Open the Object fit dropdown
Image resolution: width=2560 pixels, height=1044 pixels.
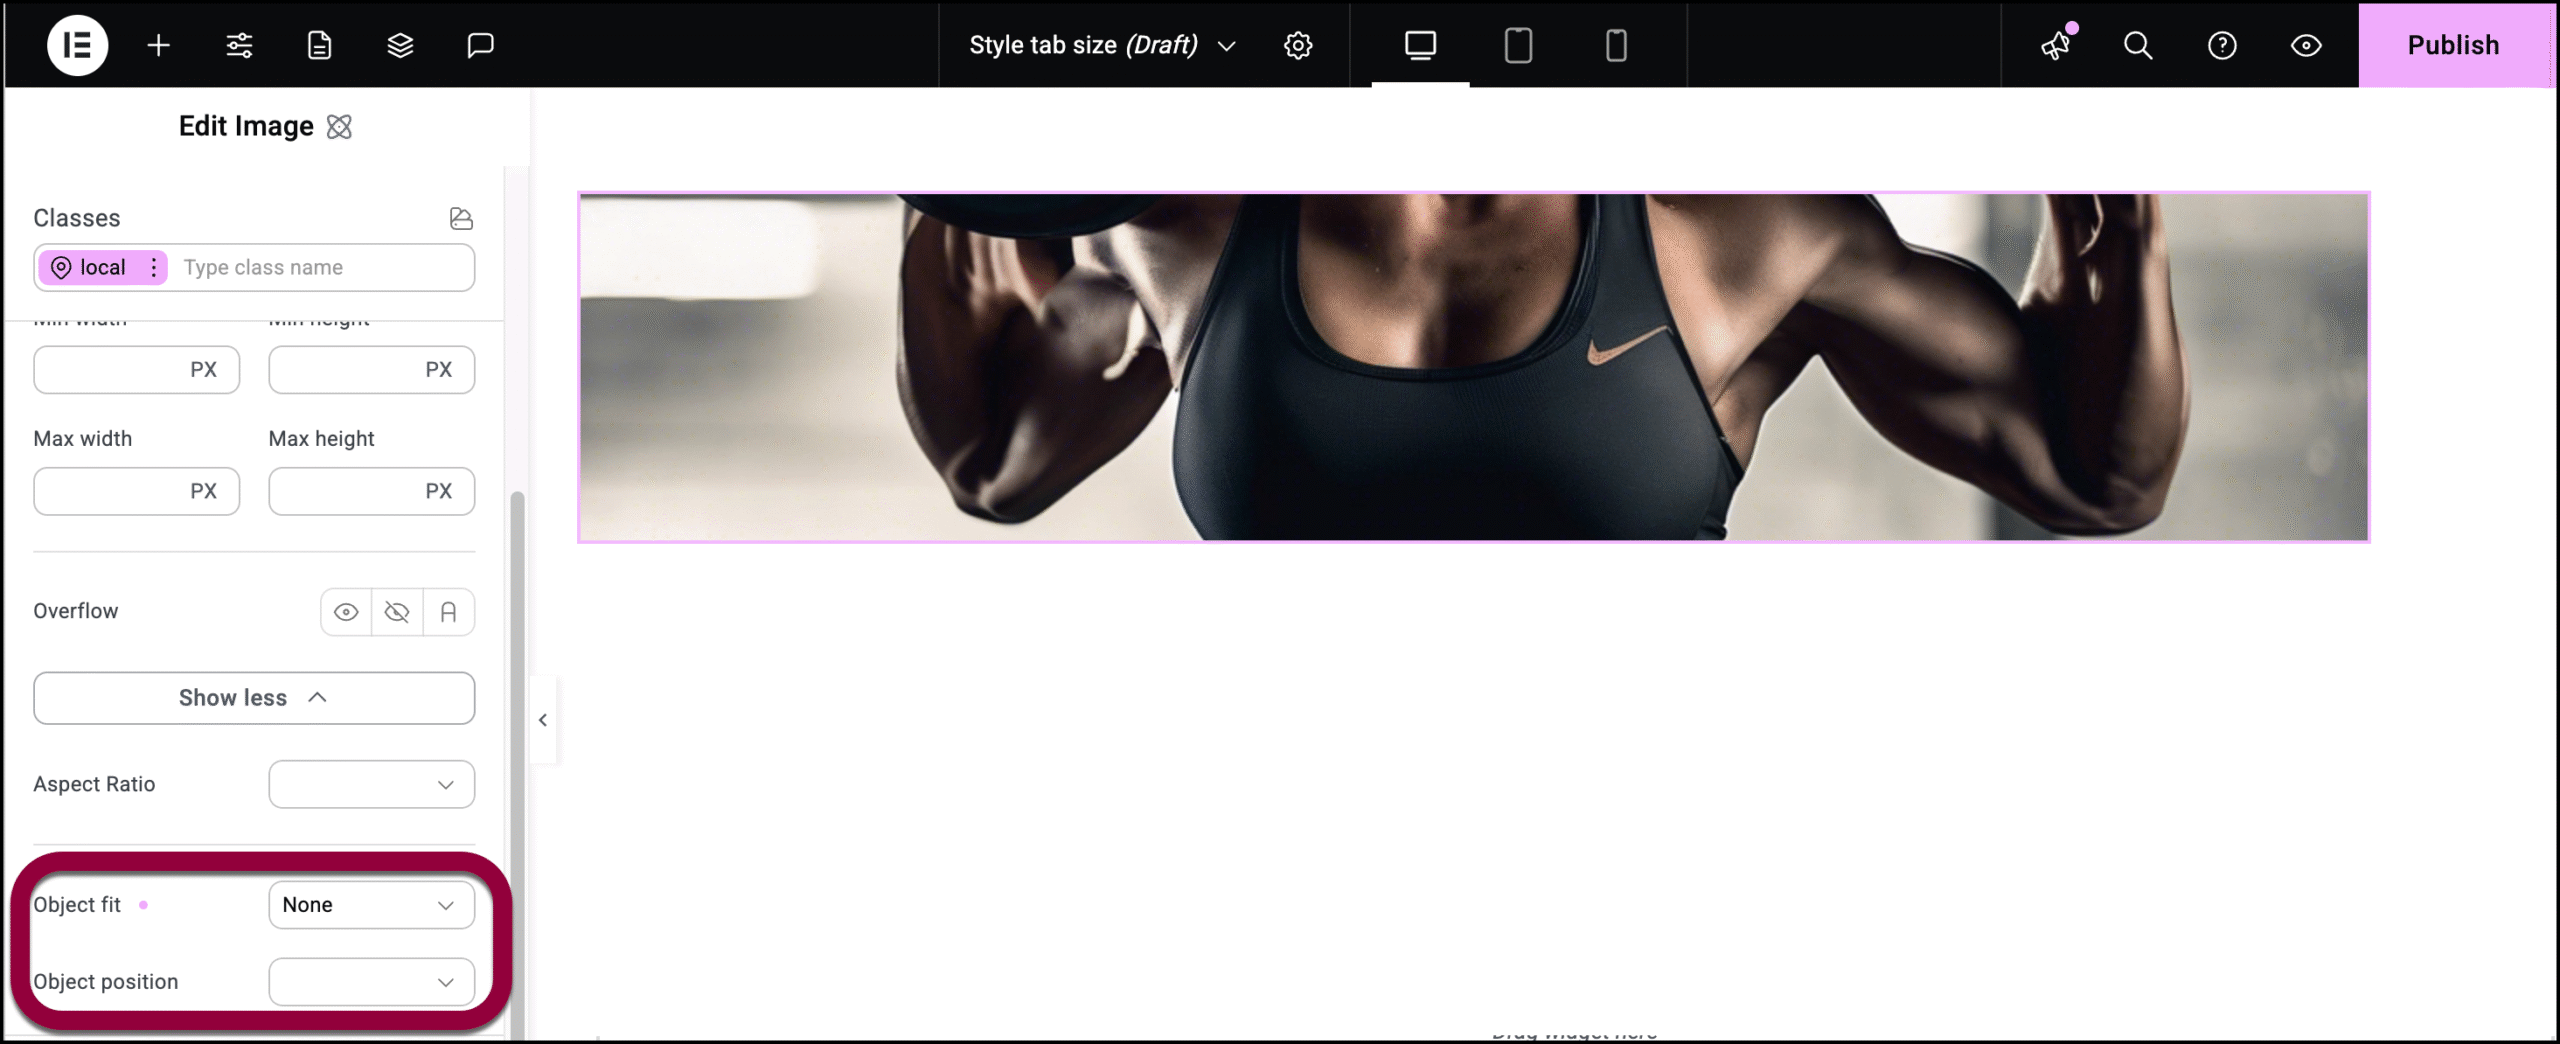372,905
